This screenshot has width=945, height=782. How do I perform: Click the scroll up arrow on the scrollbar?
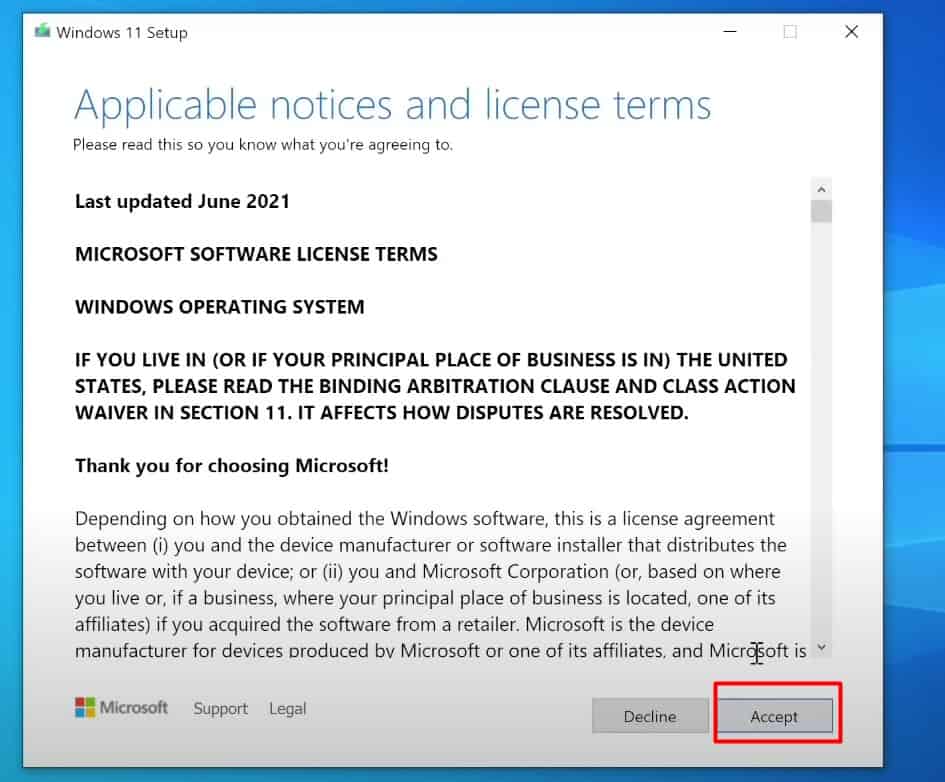821,188
